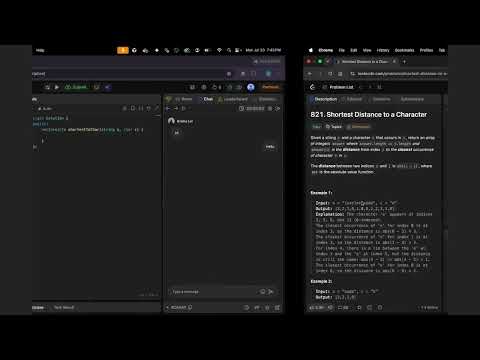This screenshot has width=480, height=360.
Task: Switch to the Leaderboard tab in the chat panel
Action: click(x=233, y=99)
